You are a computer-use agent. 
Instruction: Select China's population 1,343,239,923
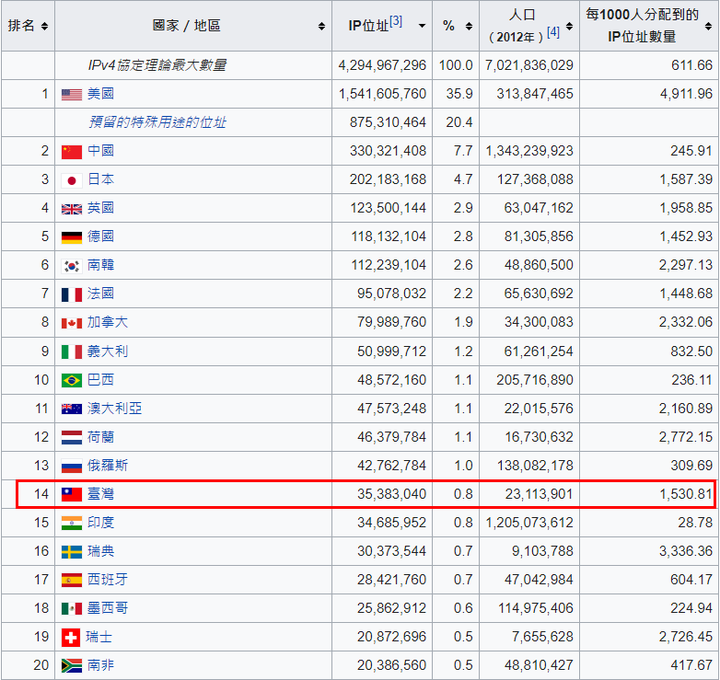(529, 151)
